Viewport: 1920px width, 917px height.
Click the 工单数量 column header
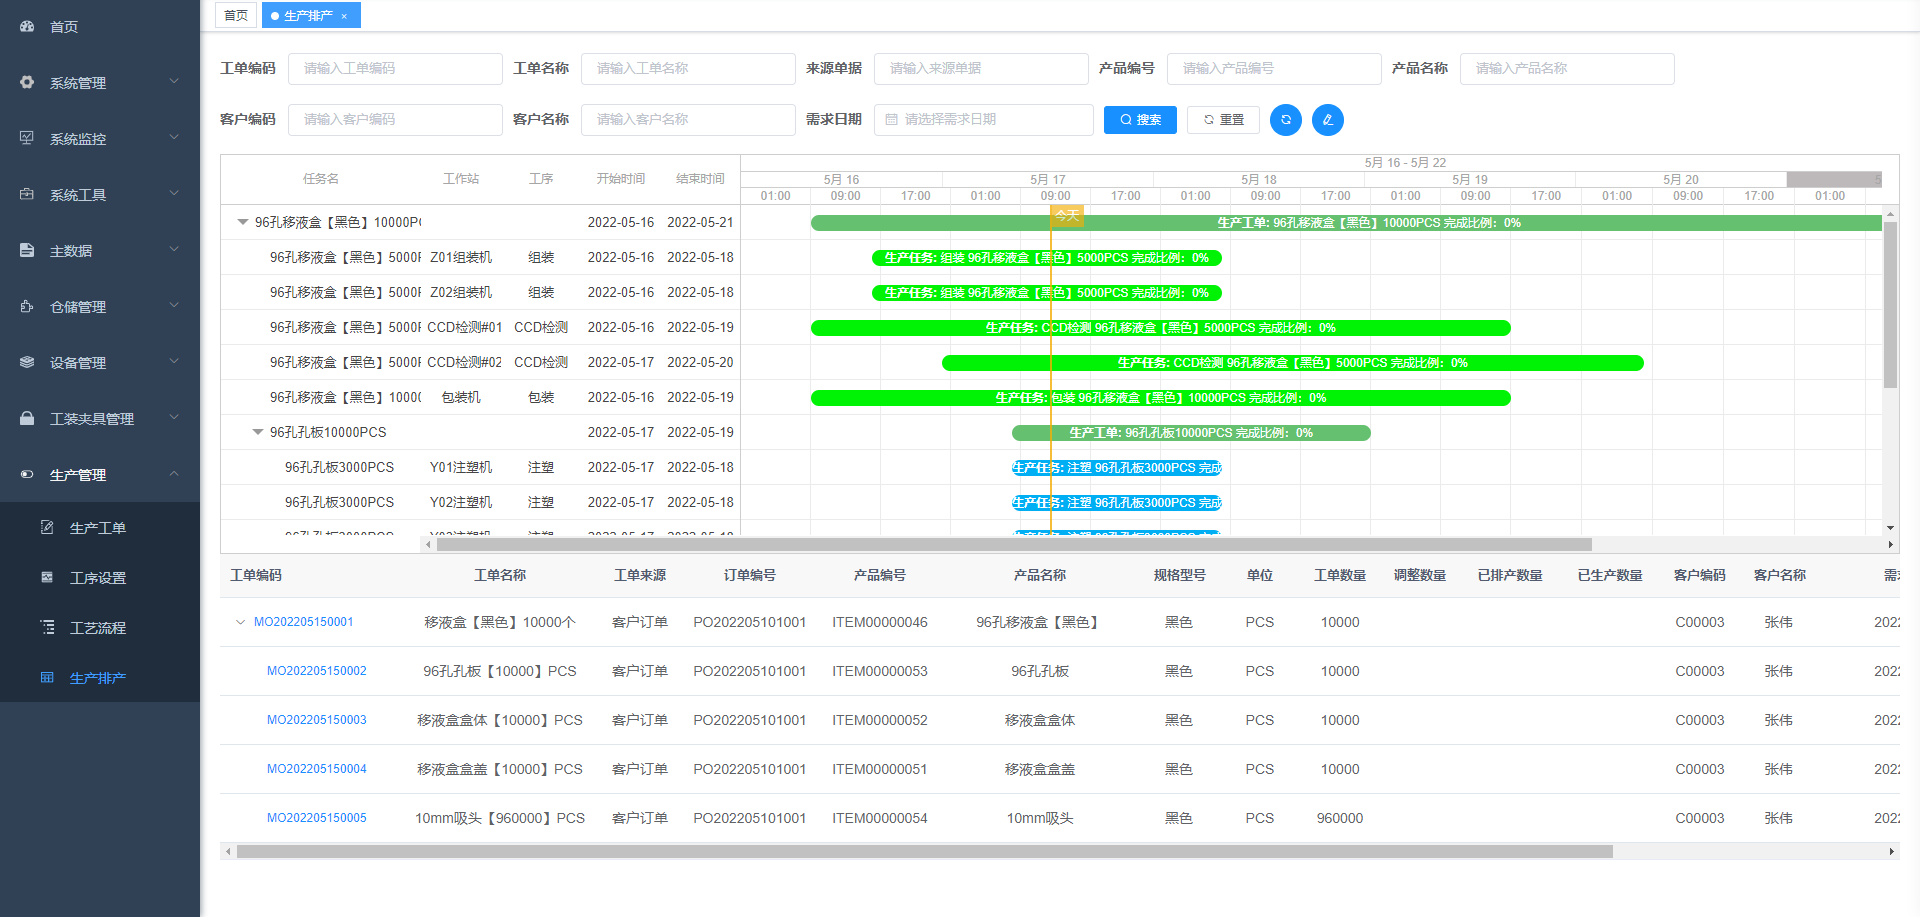(1340, 575)
